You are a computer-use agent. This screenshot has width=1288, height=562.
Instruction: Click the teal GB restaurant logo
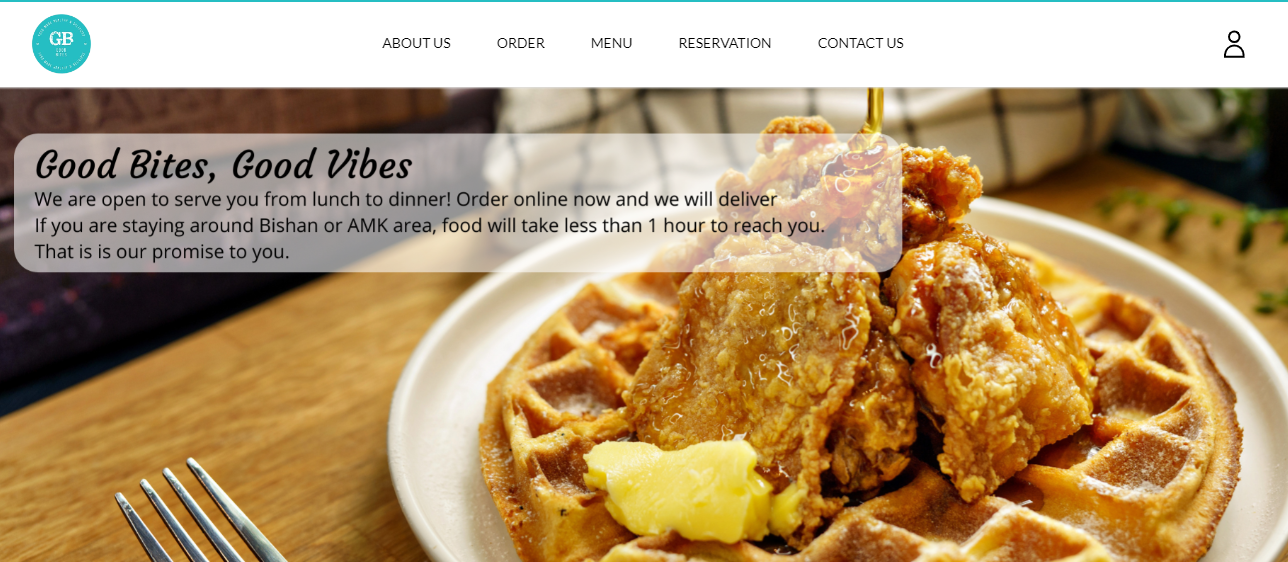tap(61, 44)
